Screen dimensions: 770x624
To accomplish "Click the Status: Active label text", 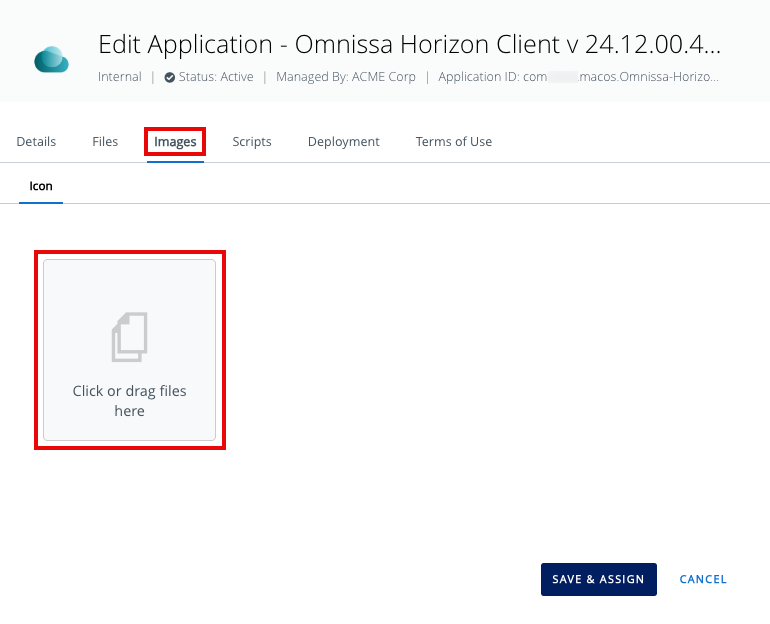I will (216, 77).
